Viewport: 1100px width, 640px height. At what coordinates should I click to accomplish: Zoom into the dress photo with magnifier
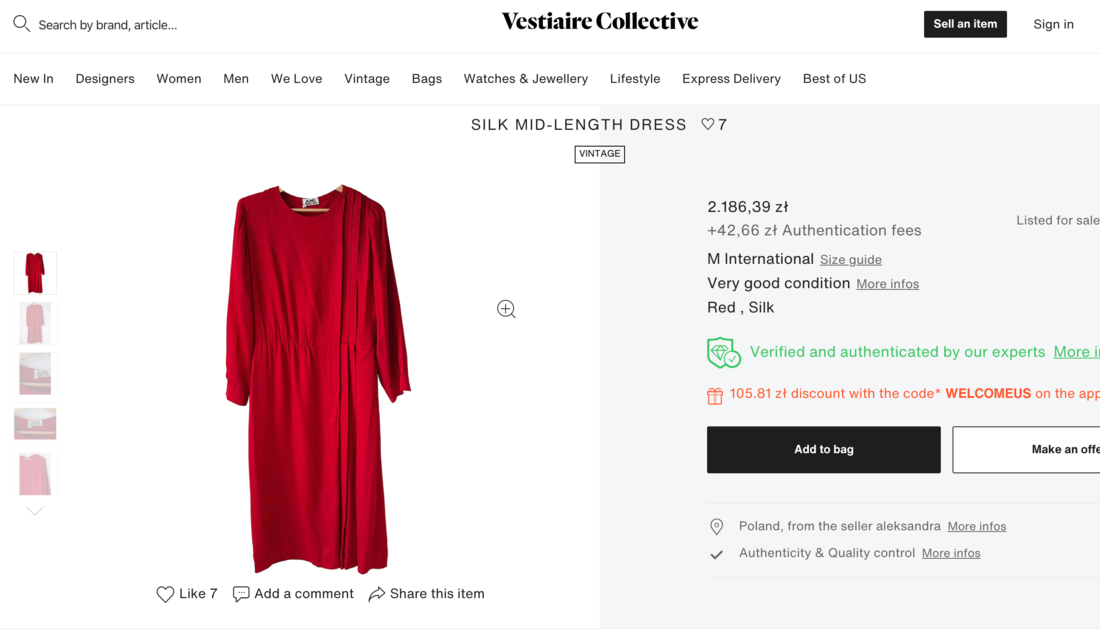click(x=506, y=309)
